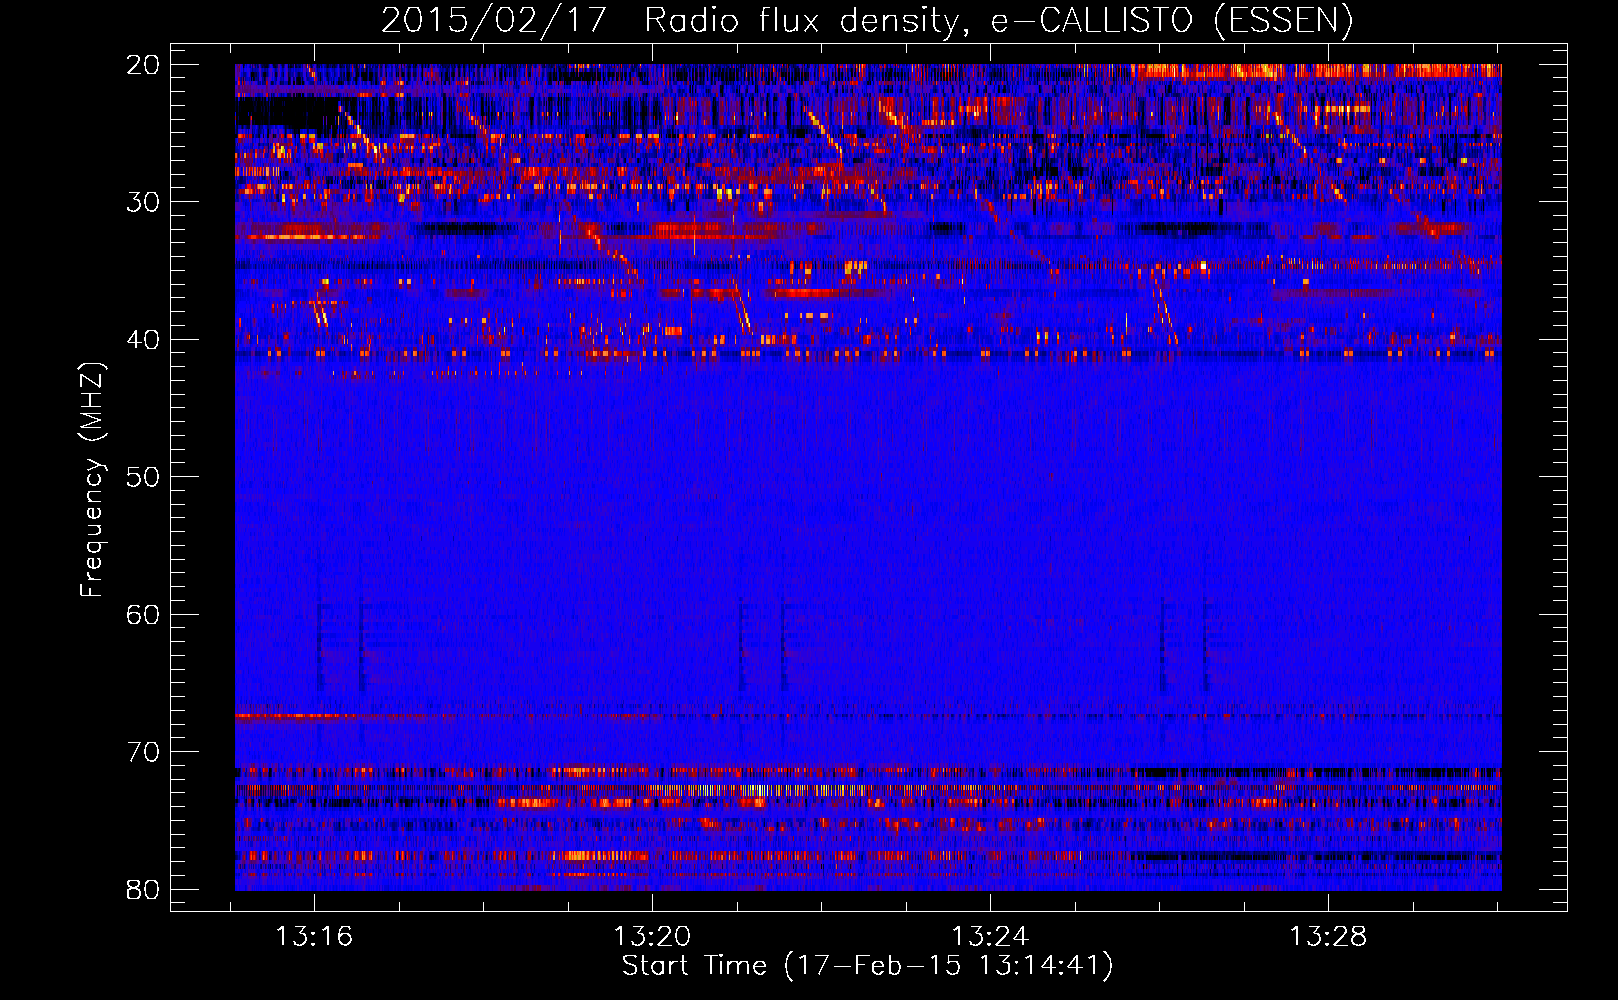The image size is (1618, 1000).
Task: Click the 30 MHz frequency tick label
Action: [x=144, y=202]
